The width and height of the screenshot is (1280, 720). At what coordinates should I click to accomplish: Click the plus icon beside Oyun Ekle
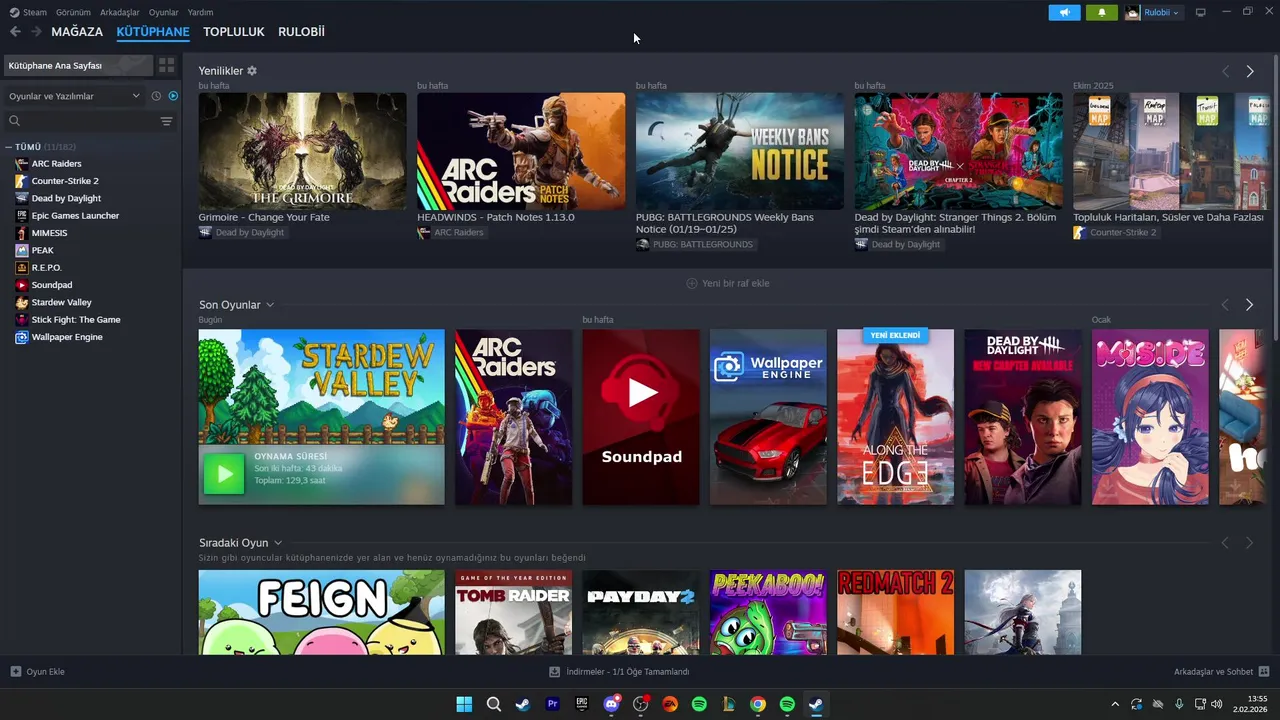click(15, 672)
